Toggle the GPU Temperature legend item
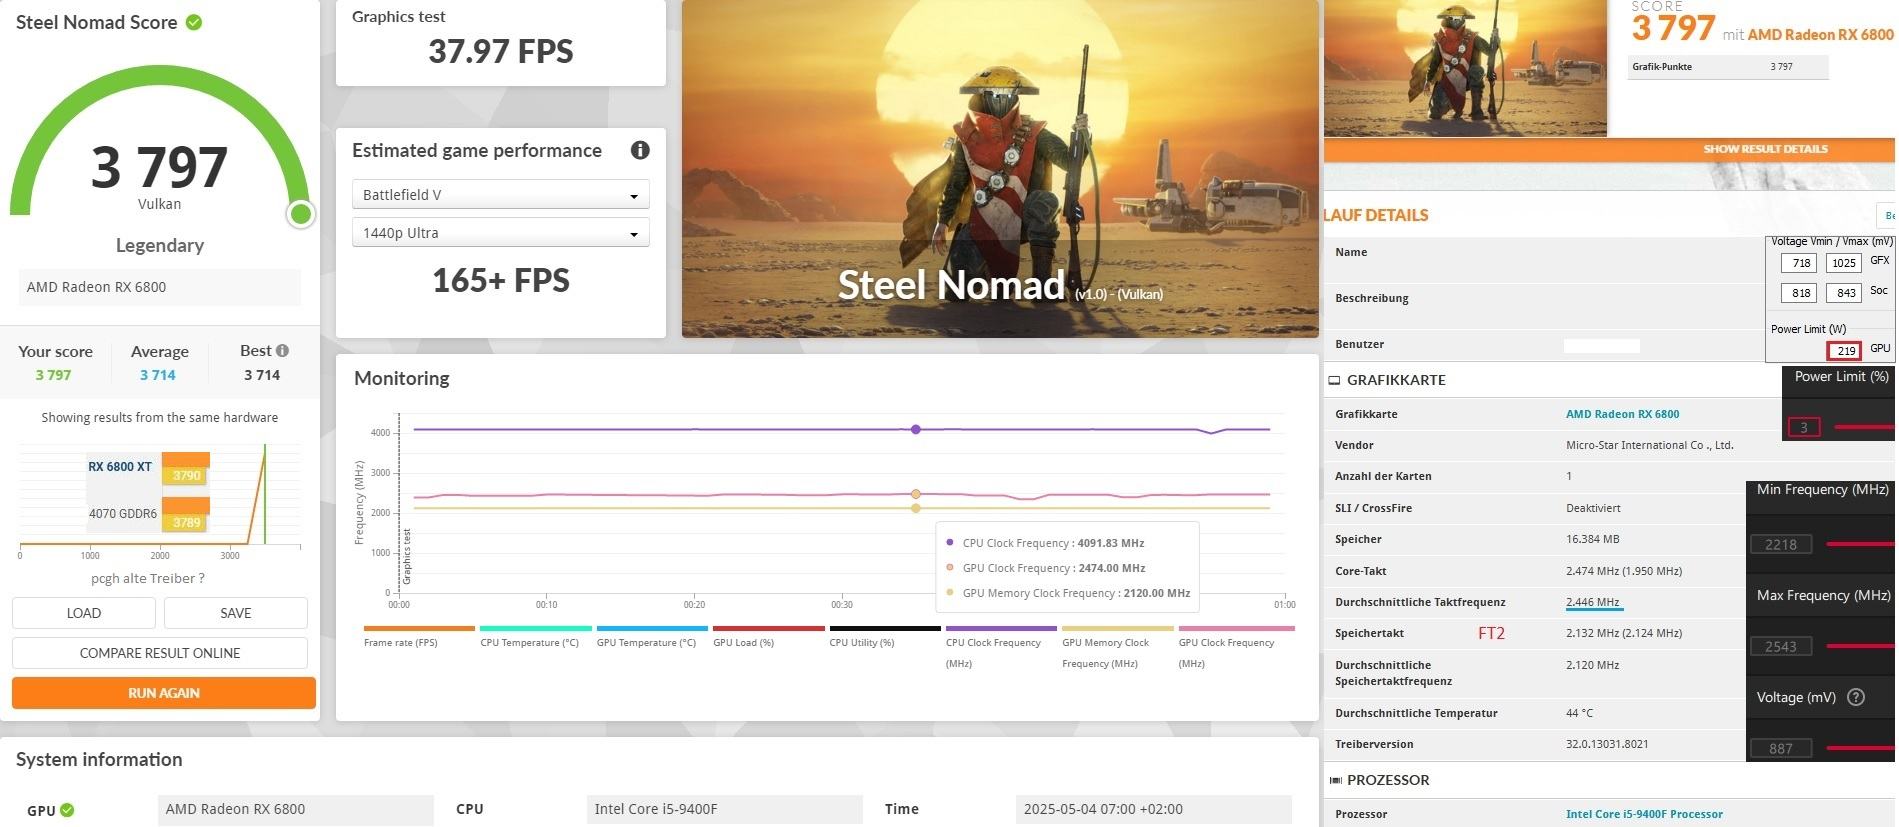Viewport: 1899px width, 827px height. pos(652,637)
